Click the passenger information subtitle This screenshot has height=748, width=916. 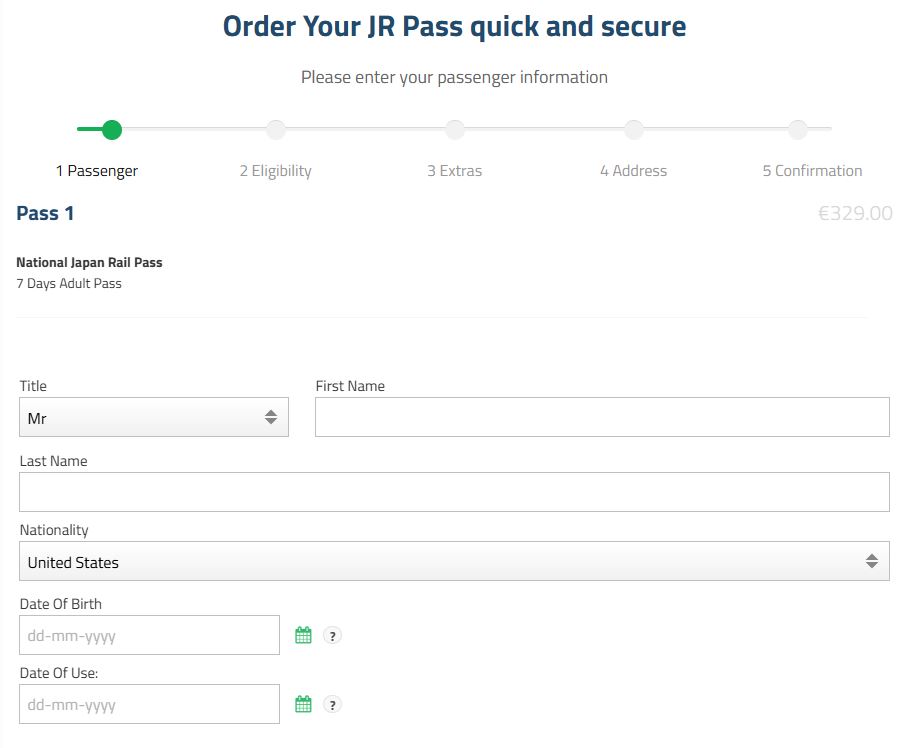coord(454,77)
